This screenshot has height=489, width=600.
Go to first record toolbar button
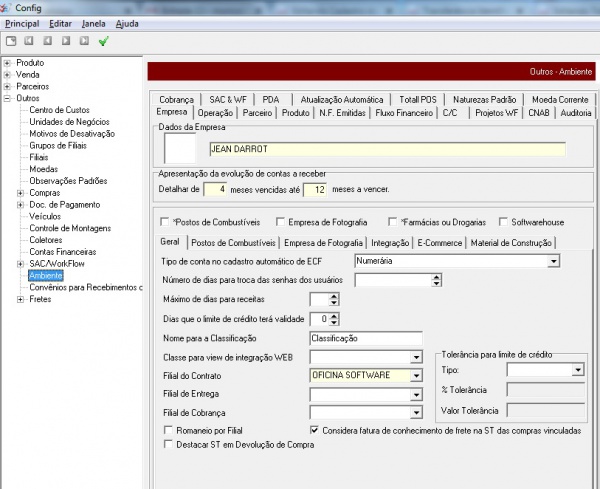(x=29, y=41)
